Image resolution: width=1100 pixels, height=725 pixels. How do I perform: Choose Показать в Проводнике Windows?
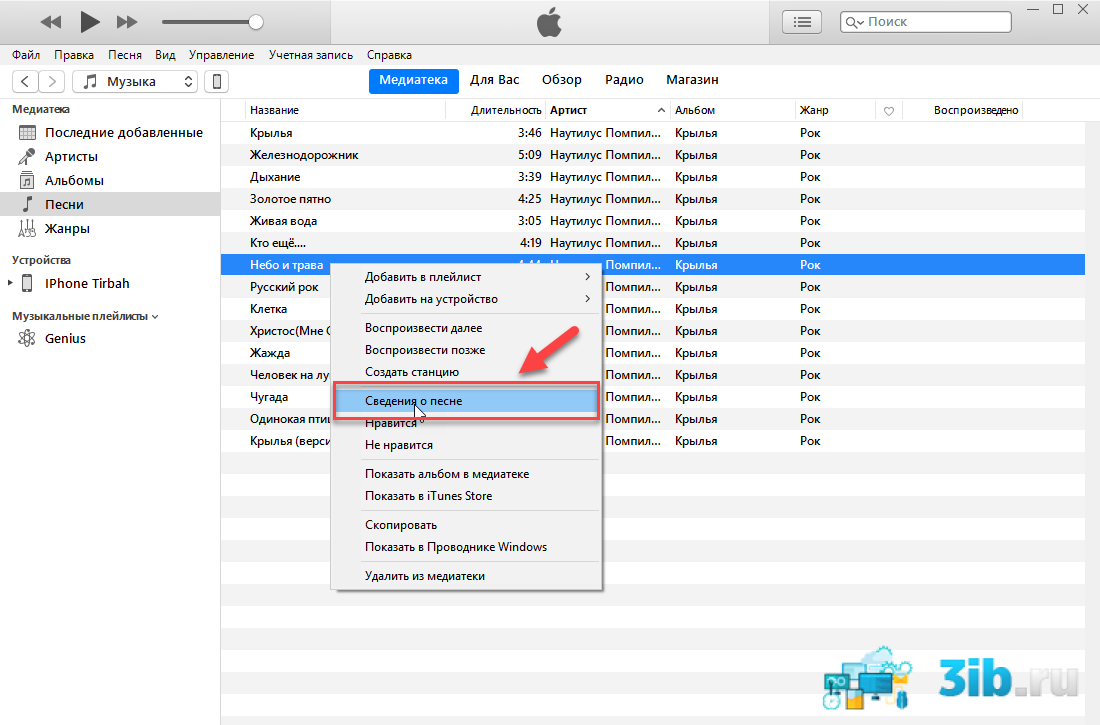(x=467, y=547)
